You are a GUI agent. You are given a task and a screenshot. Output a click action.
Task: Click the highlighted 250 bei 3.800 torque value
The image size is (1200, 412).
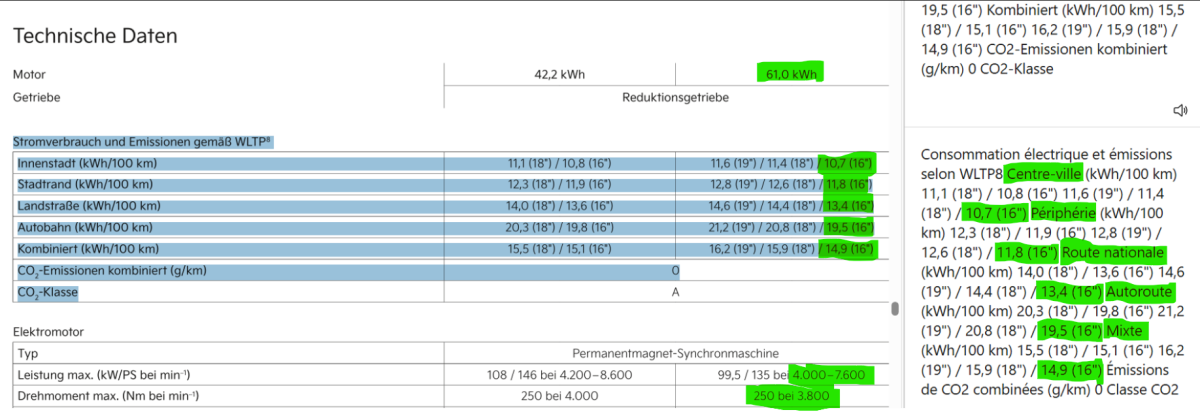789,396
